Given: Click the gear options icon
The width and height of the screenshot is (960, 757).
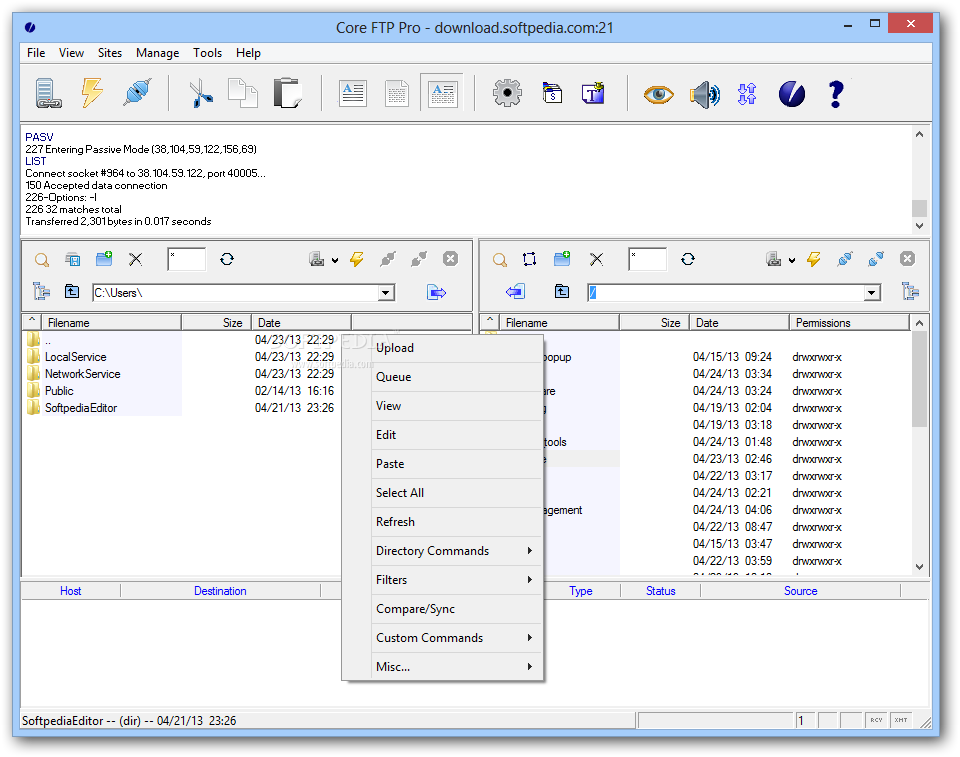Looking at the screenshot, I should (507, 93).
